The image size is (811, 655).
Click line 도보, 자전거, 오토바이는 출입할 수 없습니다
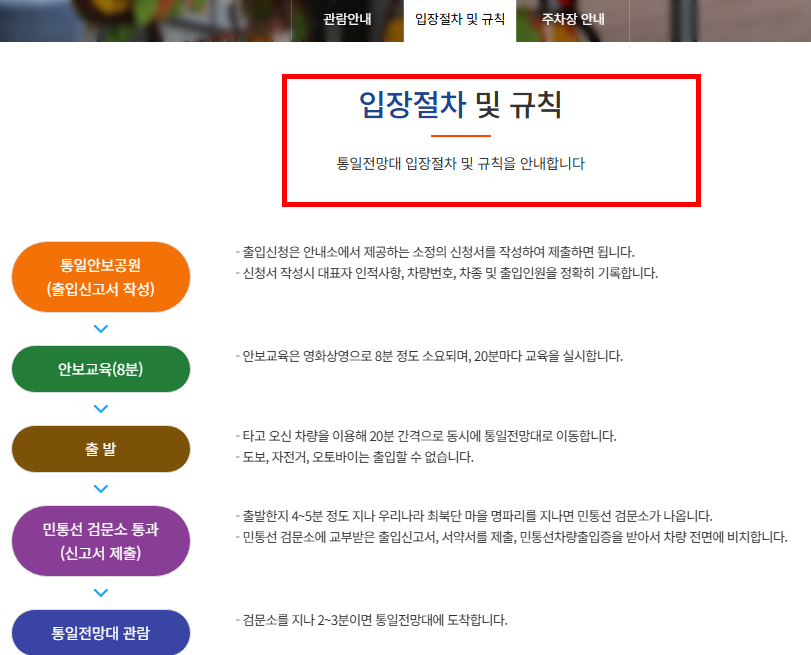point(355,457)
